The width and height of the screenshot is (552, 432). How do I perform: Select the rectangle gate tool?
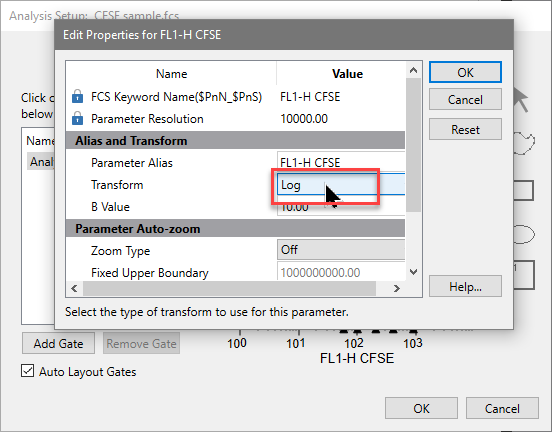(x=524, y=190)
